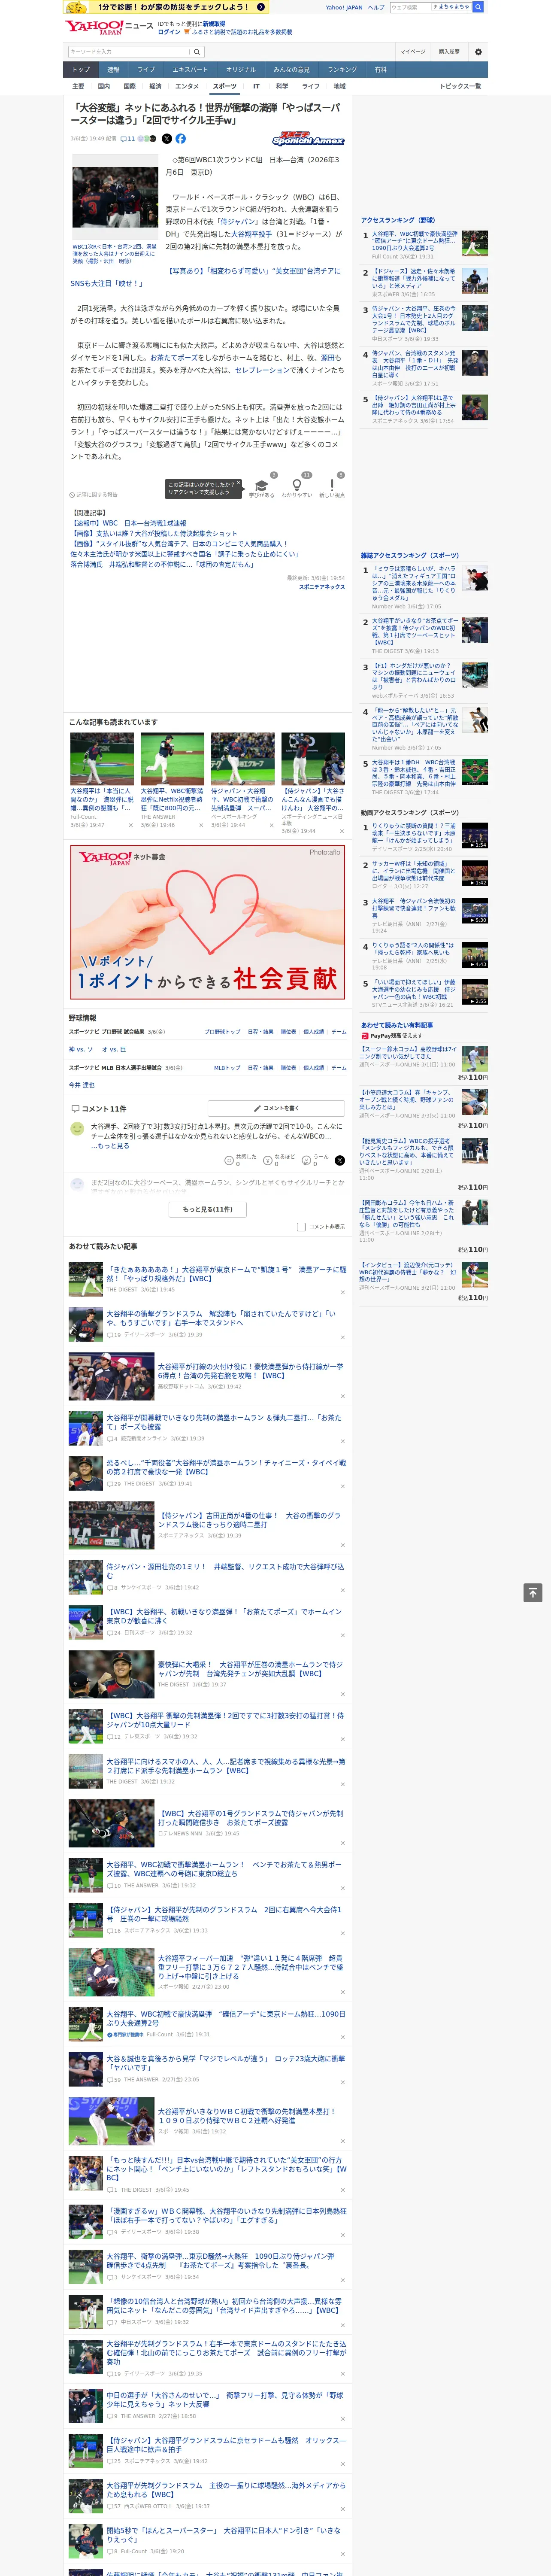Viewport: 551px width, 2576px height.
Task: Select the 経済 category
Action: click(155, 86)
